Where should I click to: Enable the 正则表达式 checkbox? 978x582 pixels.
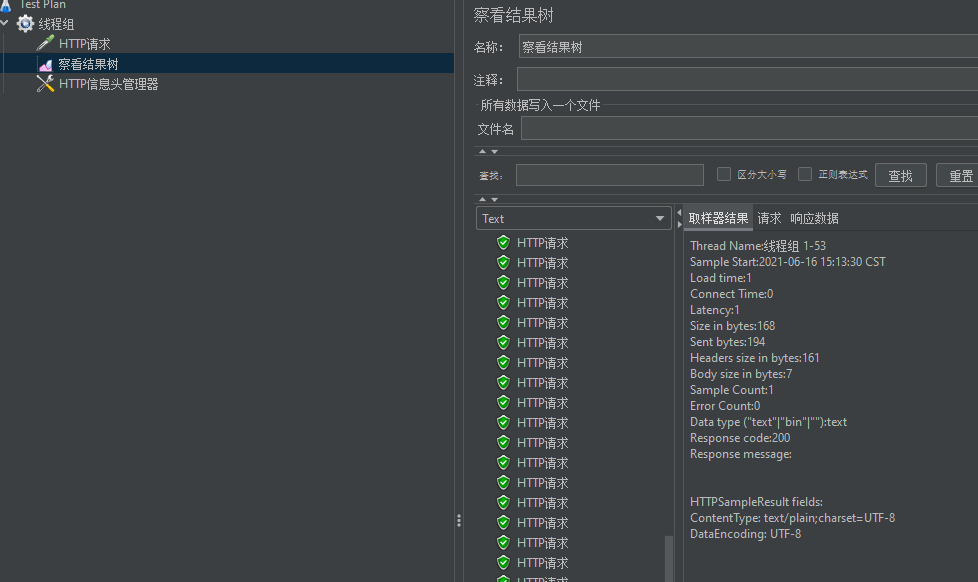(x=804, y=175)
